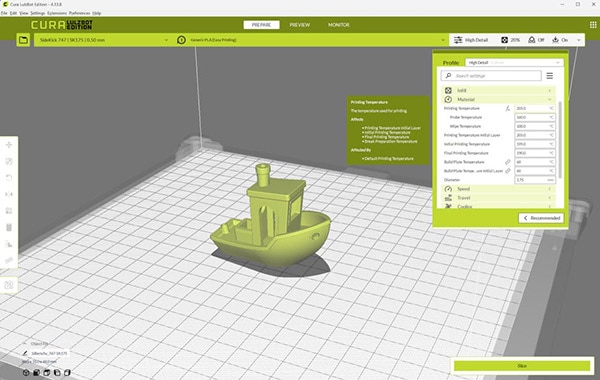Select the Move tool in left toolbar
Image resolution: width=600 pixels, height=380 pixels.
click(9, 145)
